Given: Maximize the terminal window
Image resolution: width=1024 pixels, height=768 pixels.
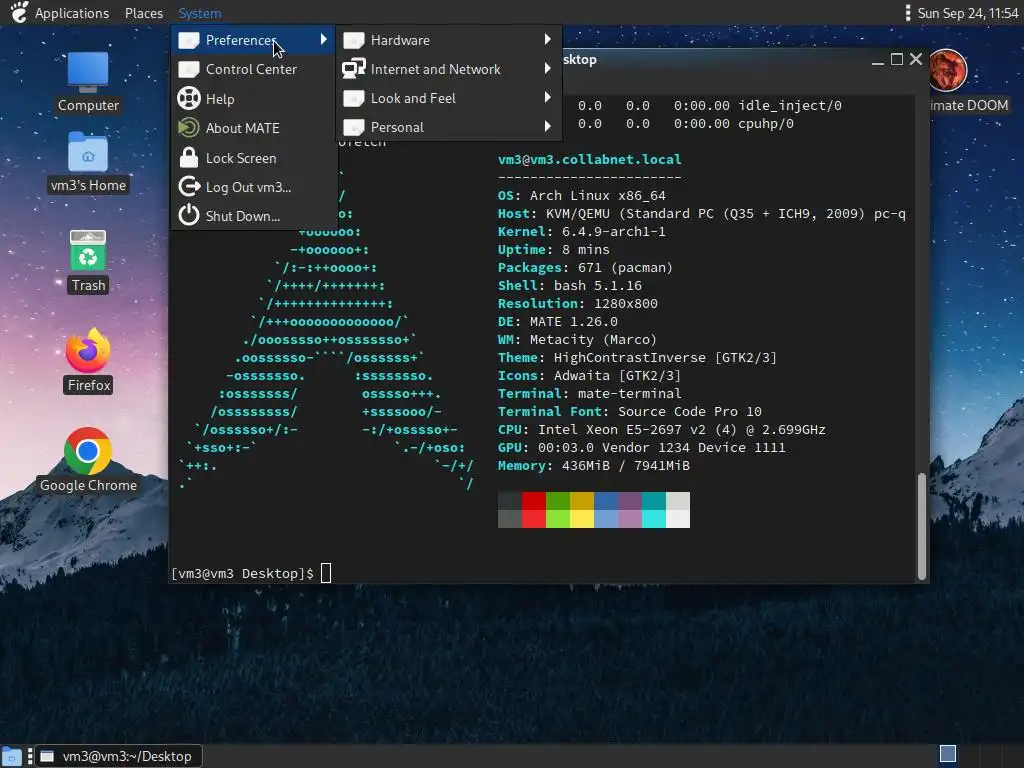Looking at the screenshot, I should click(x=897, y=59).
